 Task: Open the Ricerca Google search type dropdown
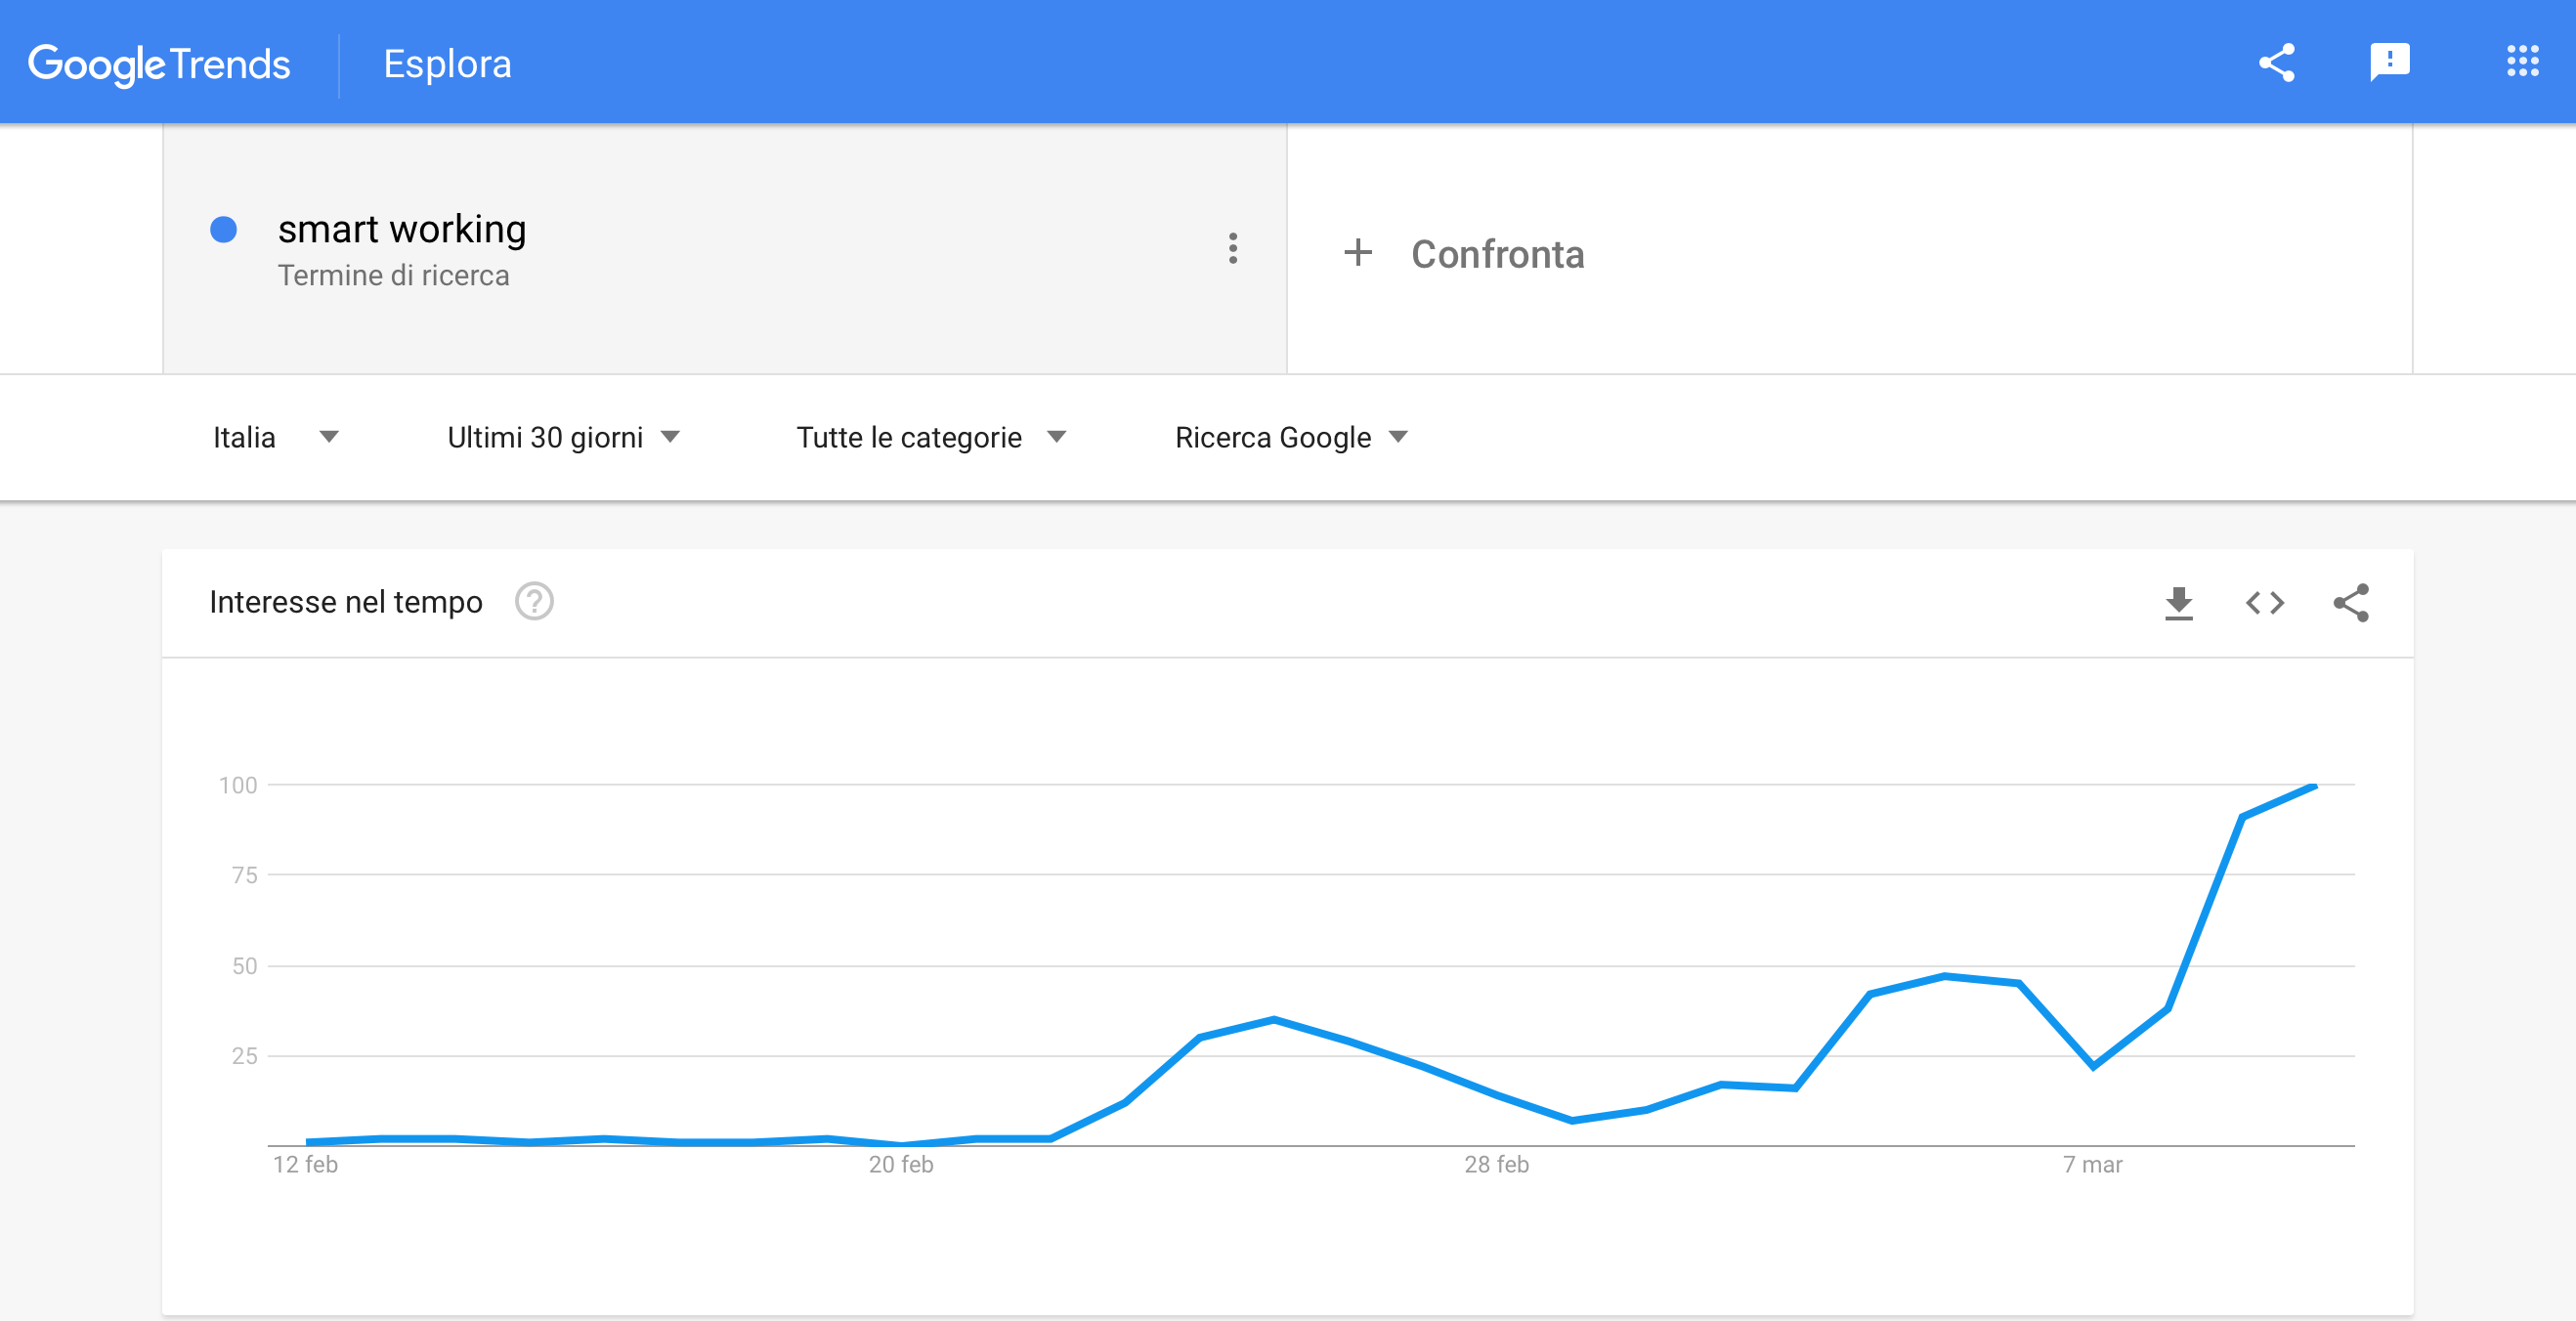tap(1291, 437)
